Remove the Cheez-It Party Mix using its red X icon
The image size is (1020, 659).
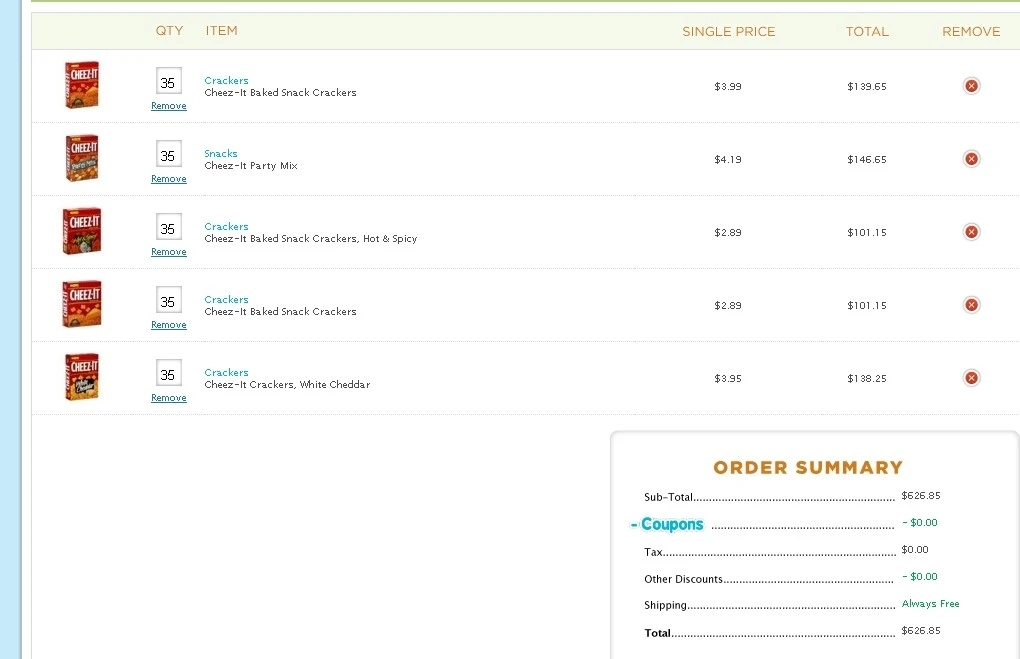(x=971, y=159)
